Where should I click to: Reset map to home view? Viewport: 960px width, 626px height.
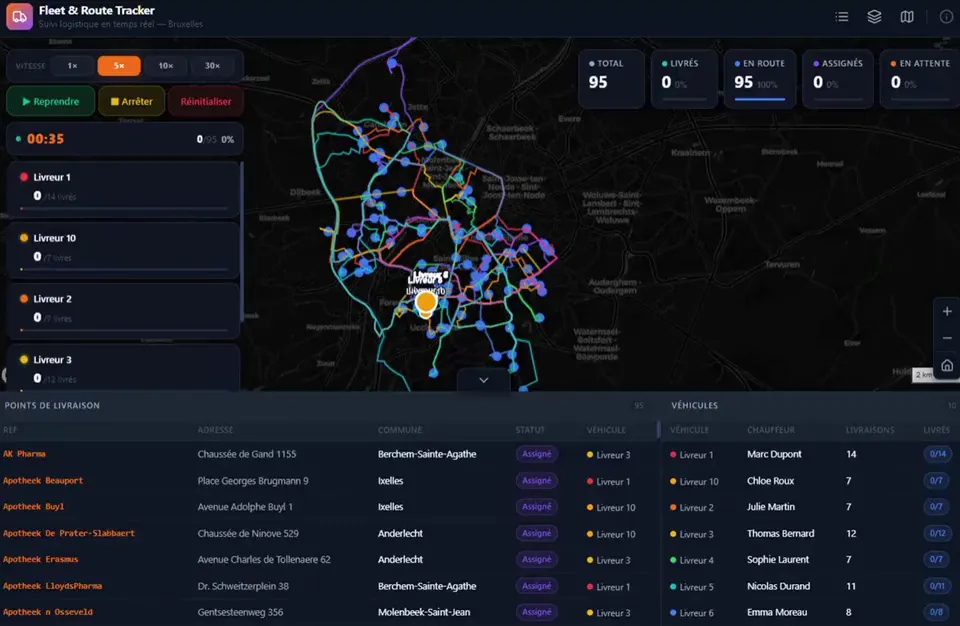click(x=947, y=366)
